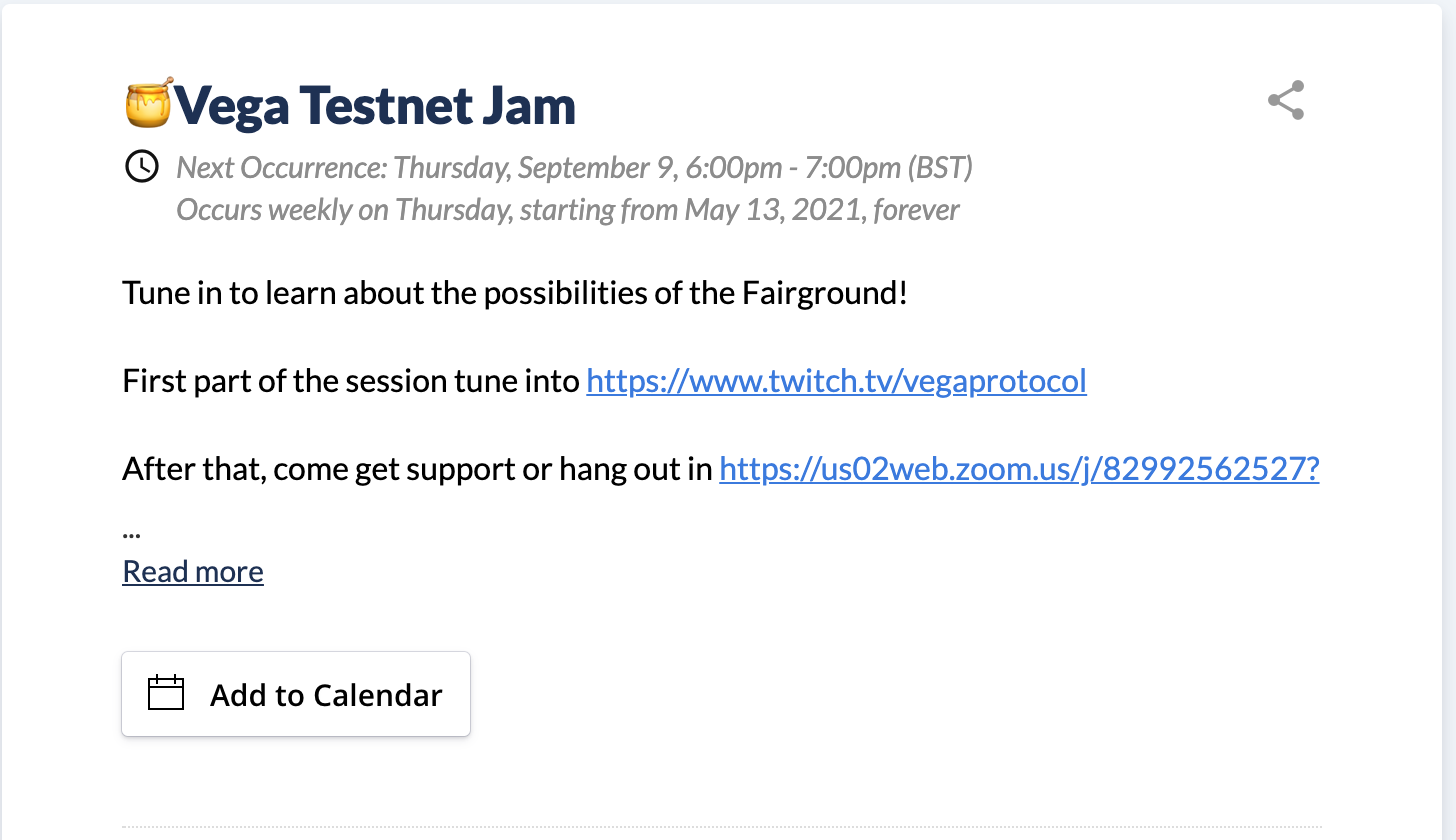Follow the us02web.zoom.us meeting link

[1019, 468]
